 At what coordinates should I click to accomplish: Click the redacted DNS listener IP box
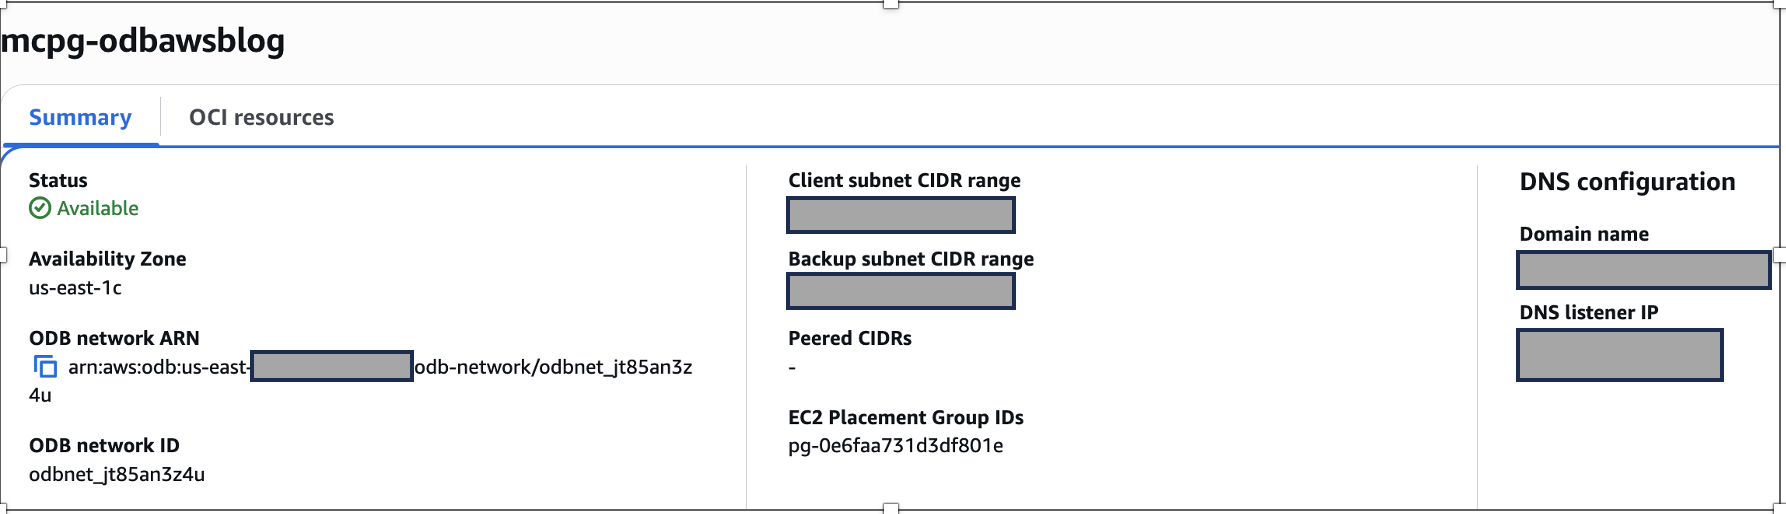point(1619,355)
